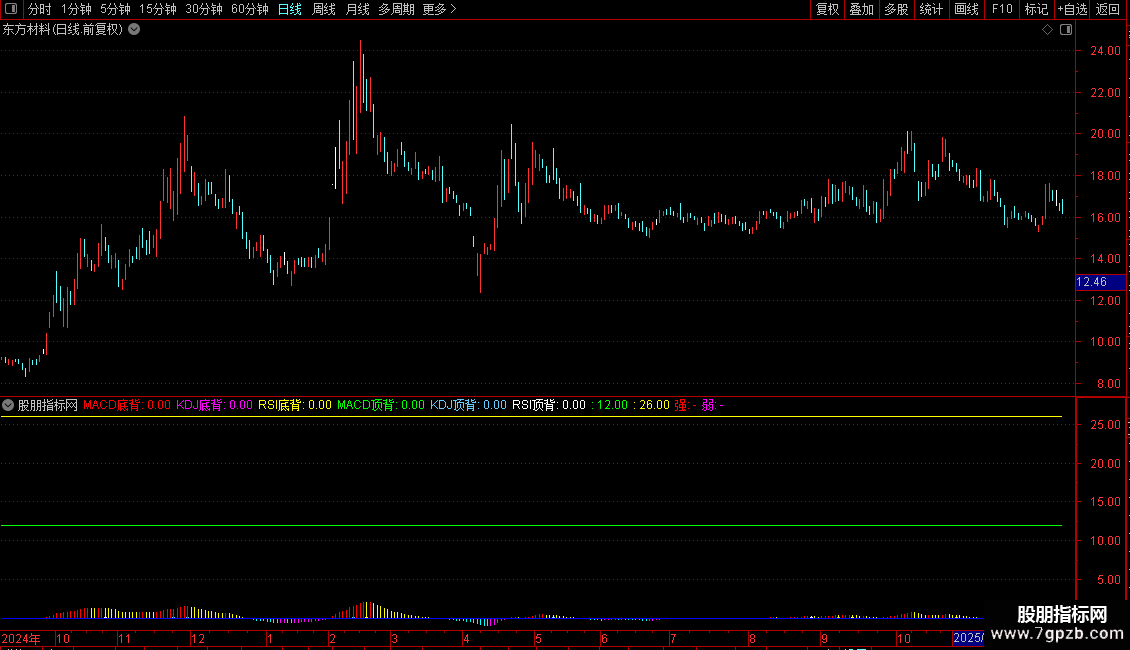This screenshot has width=1130, height=650.
Task: Switch to 周线 weekly chart
Action: 324,9
